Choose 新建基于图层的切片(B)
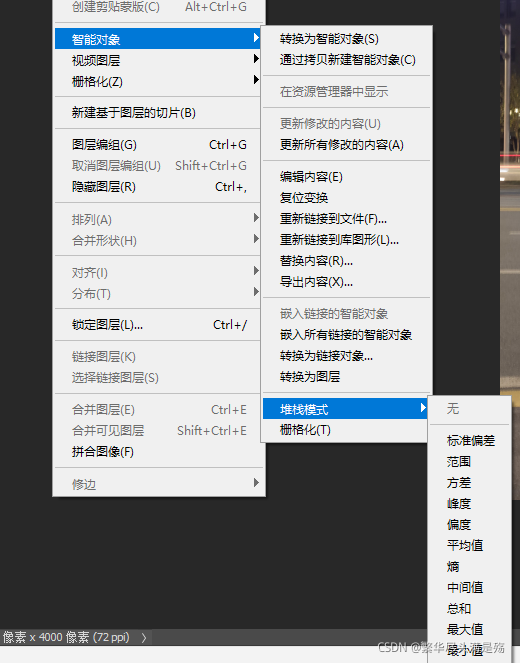 [x=158, y=113]
